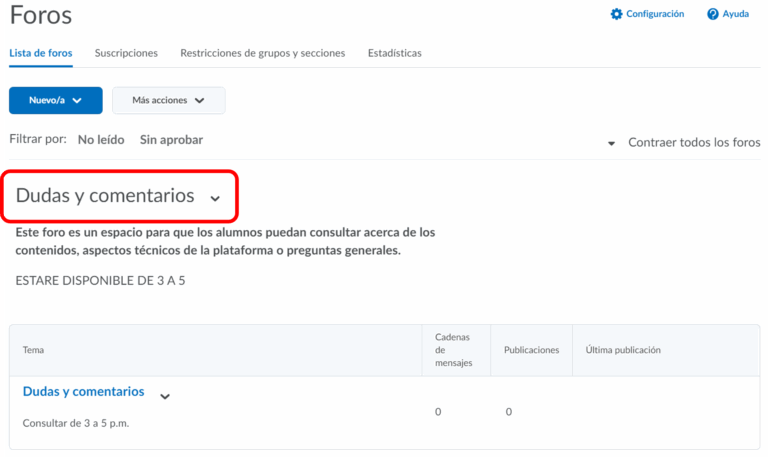768x457 pixels.
Task: Open the Más acciones dropdown chevron
Action: point(199,101)
